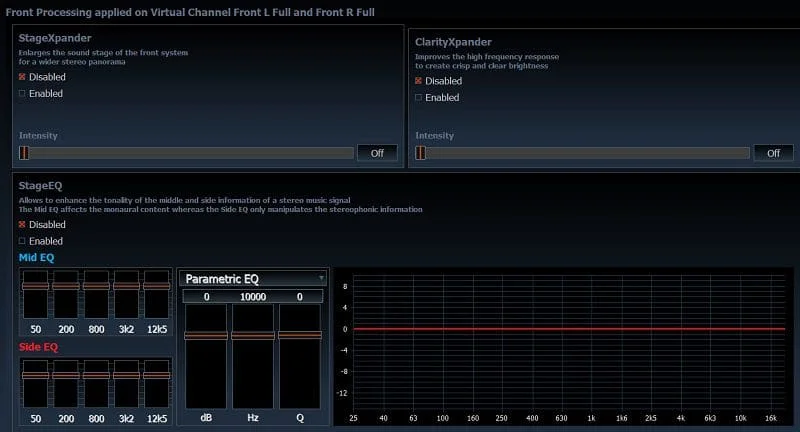The image size is (800, 432).
Task: Click the Side EQ 200 Hz fader
Action: coord(66,375)
